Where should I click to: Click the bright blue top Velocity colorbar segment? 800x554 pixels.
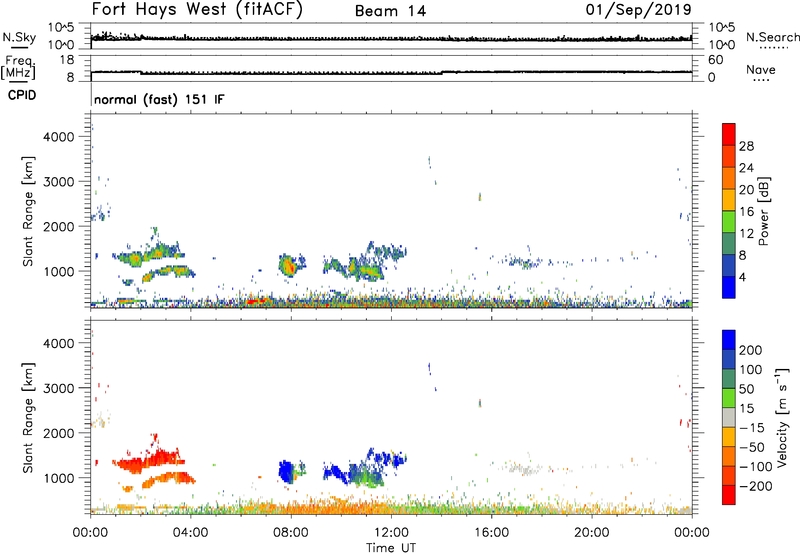pyautogui.click(x=729, y=340)
